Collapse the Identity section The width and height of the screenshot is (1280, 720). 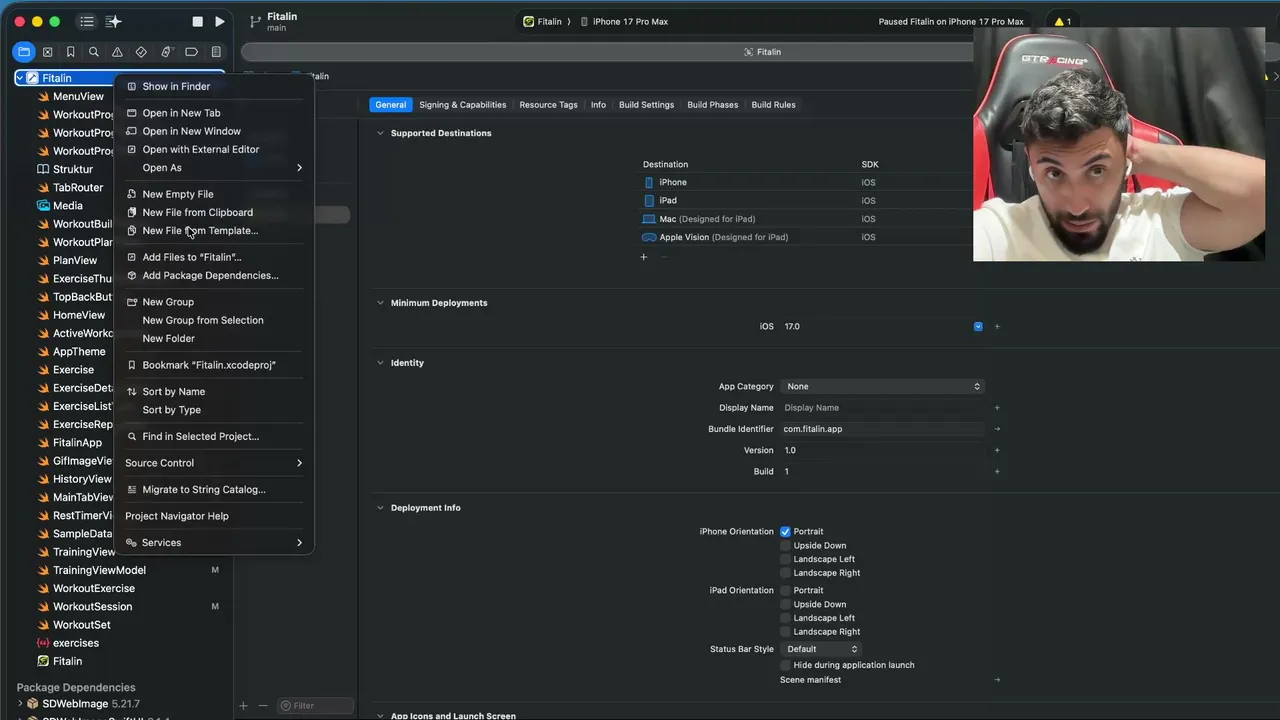coord(380,363)
